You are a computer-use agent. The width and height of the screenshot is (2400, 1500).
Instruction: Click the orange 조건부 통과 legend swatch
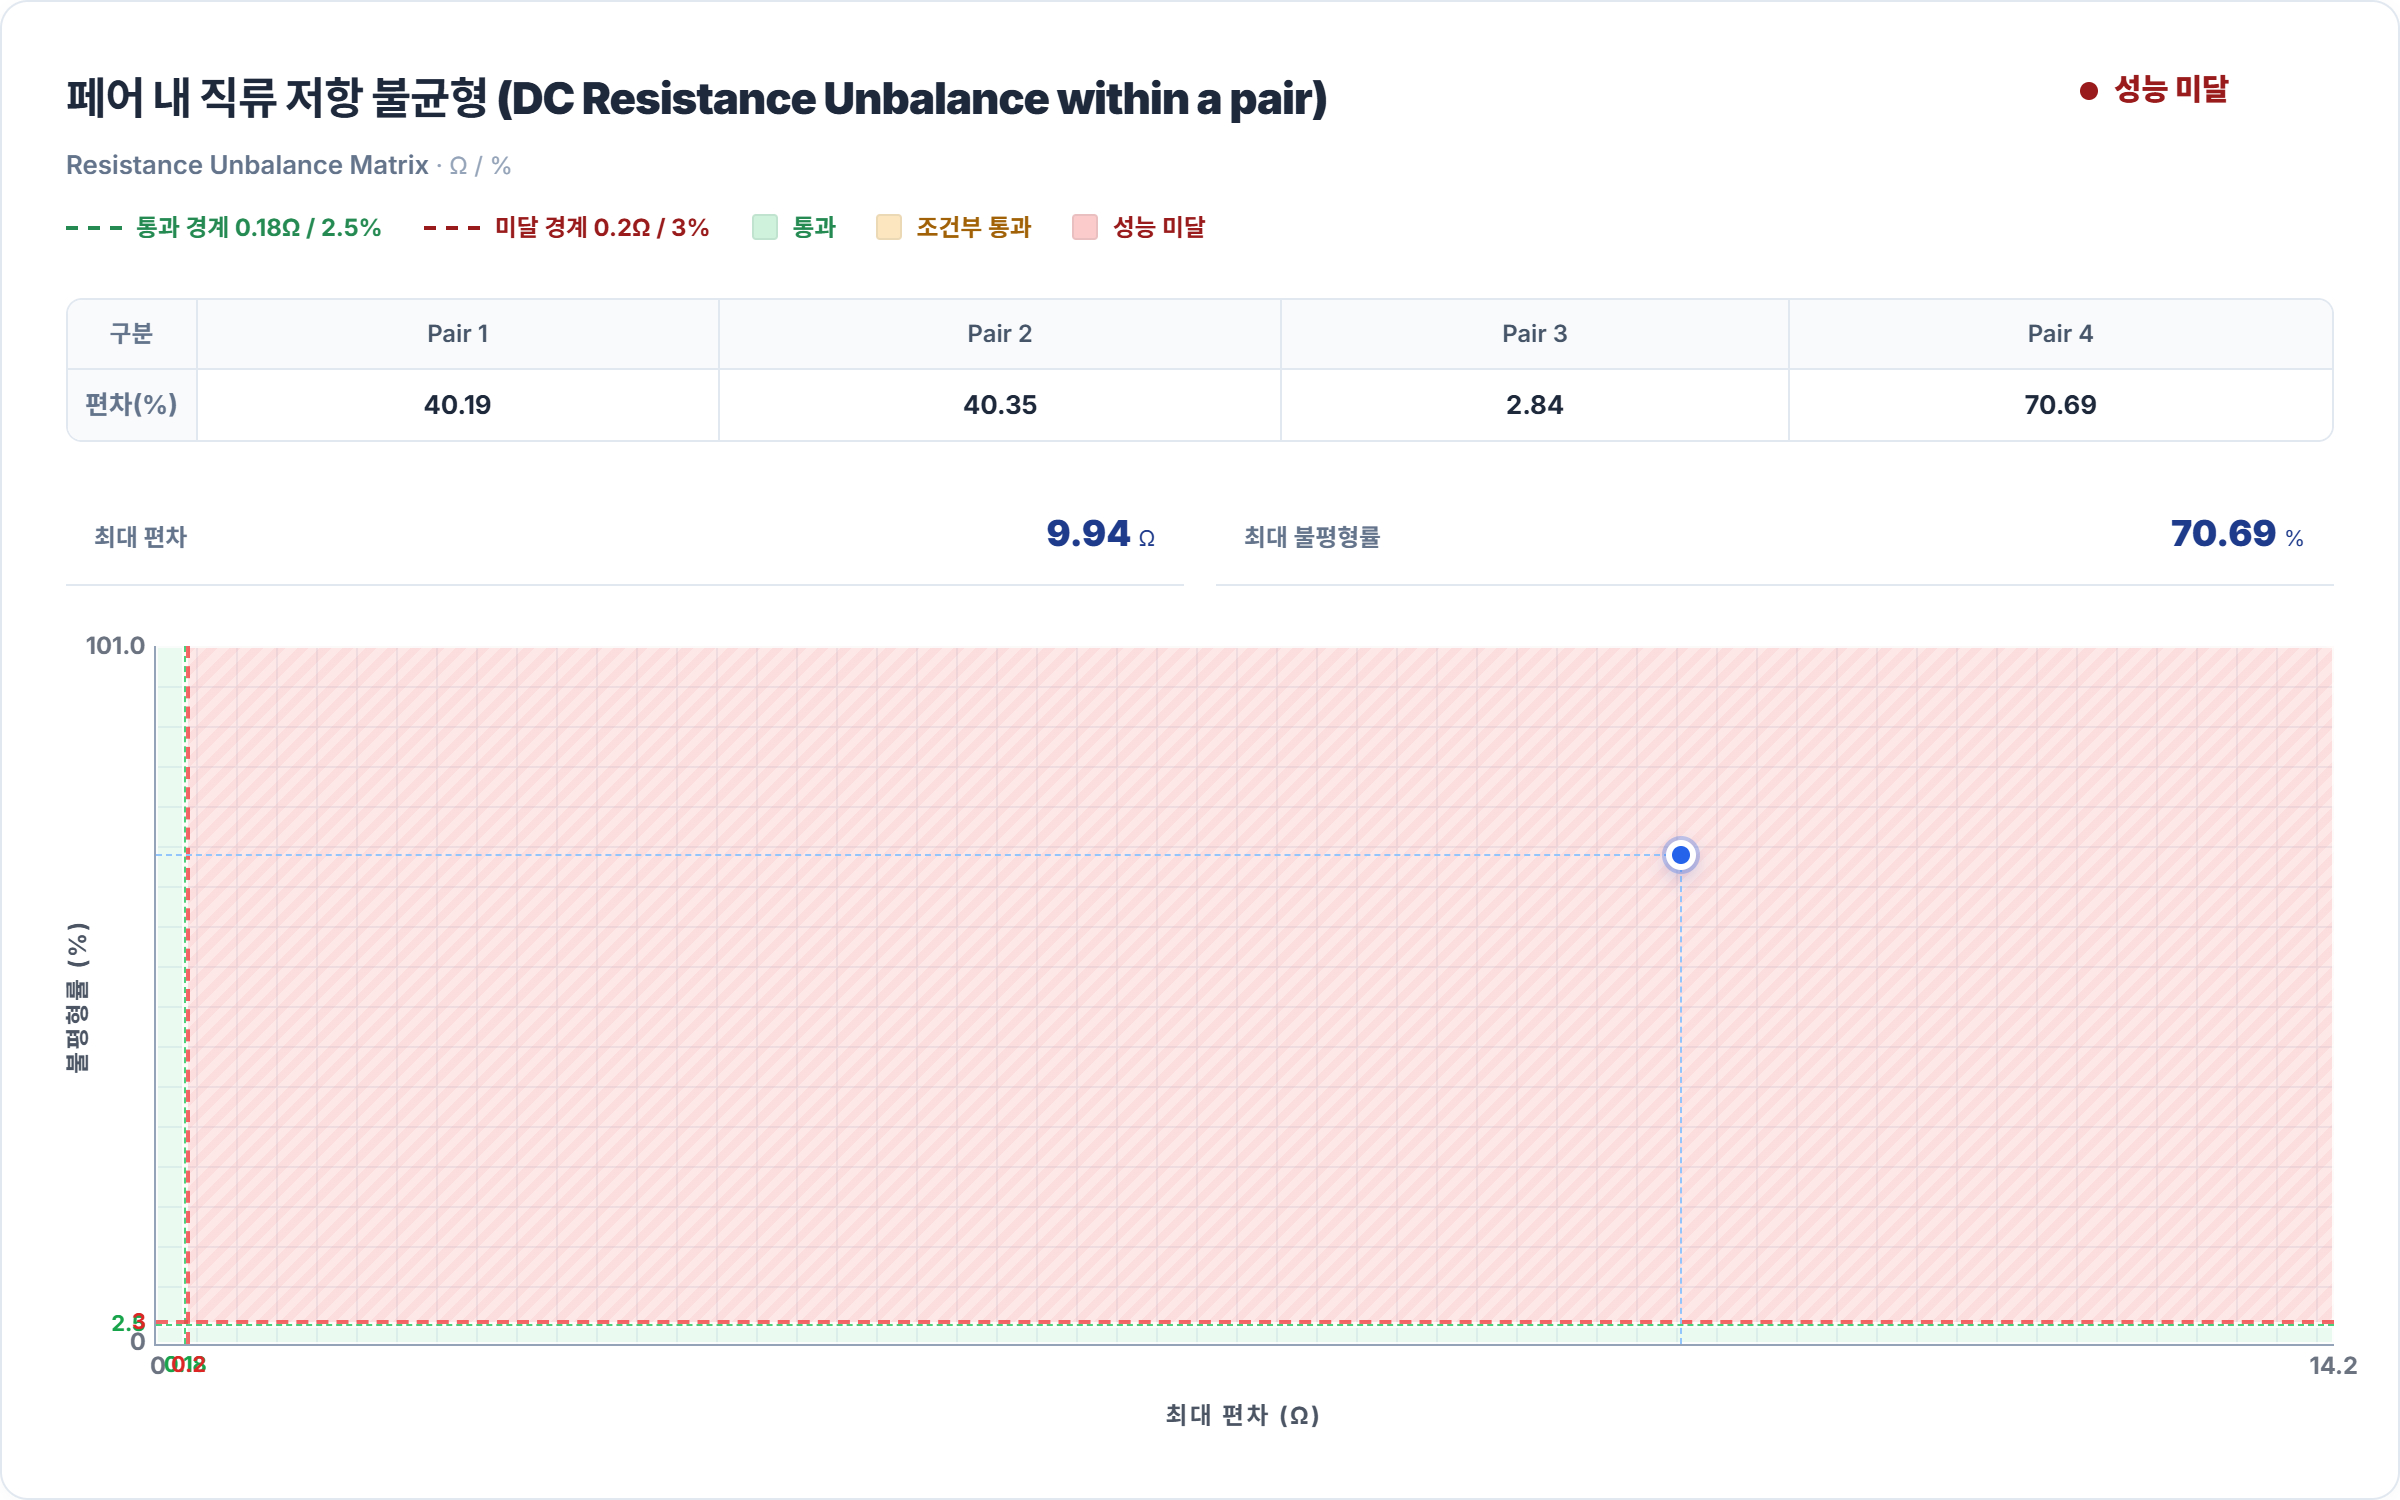(889, 227)
